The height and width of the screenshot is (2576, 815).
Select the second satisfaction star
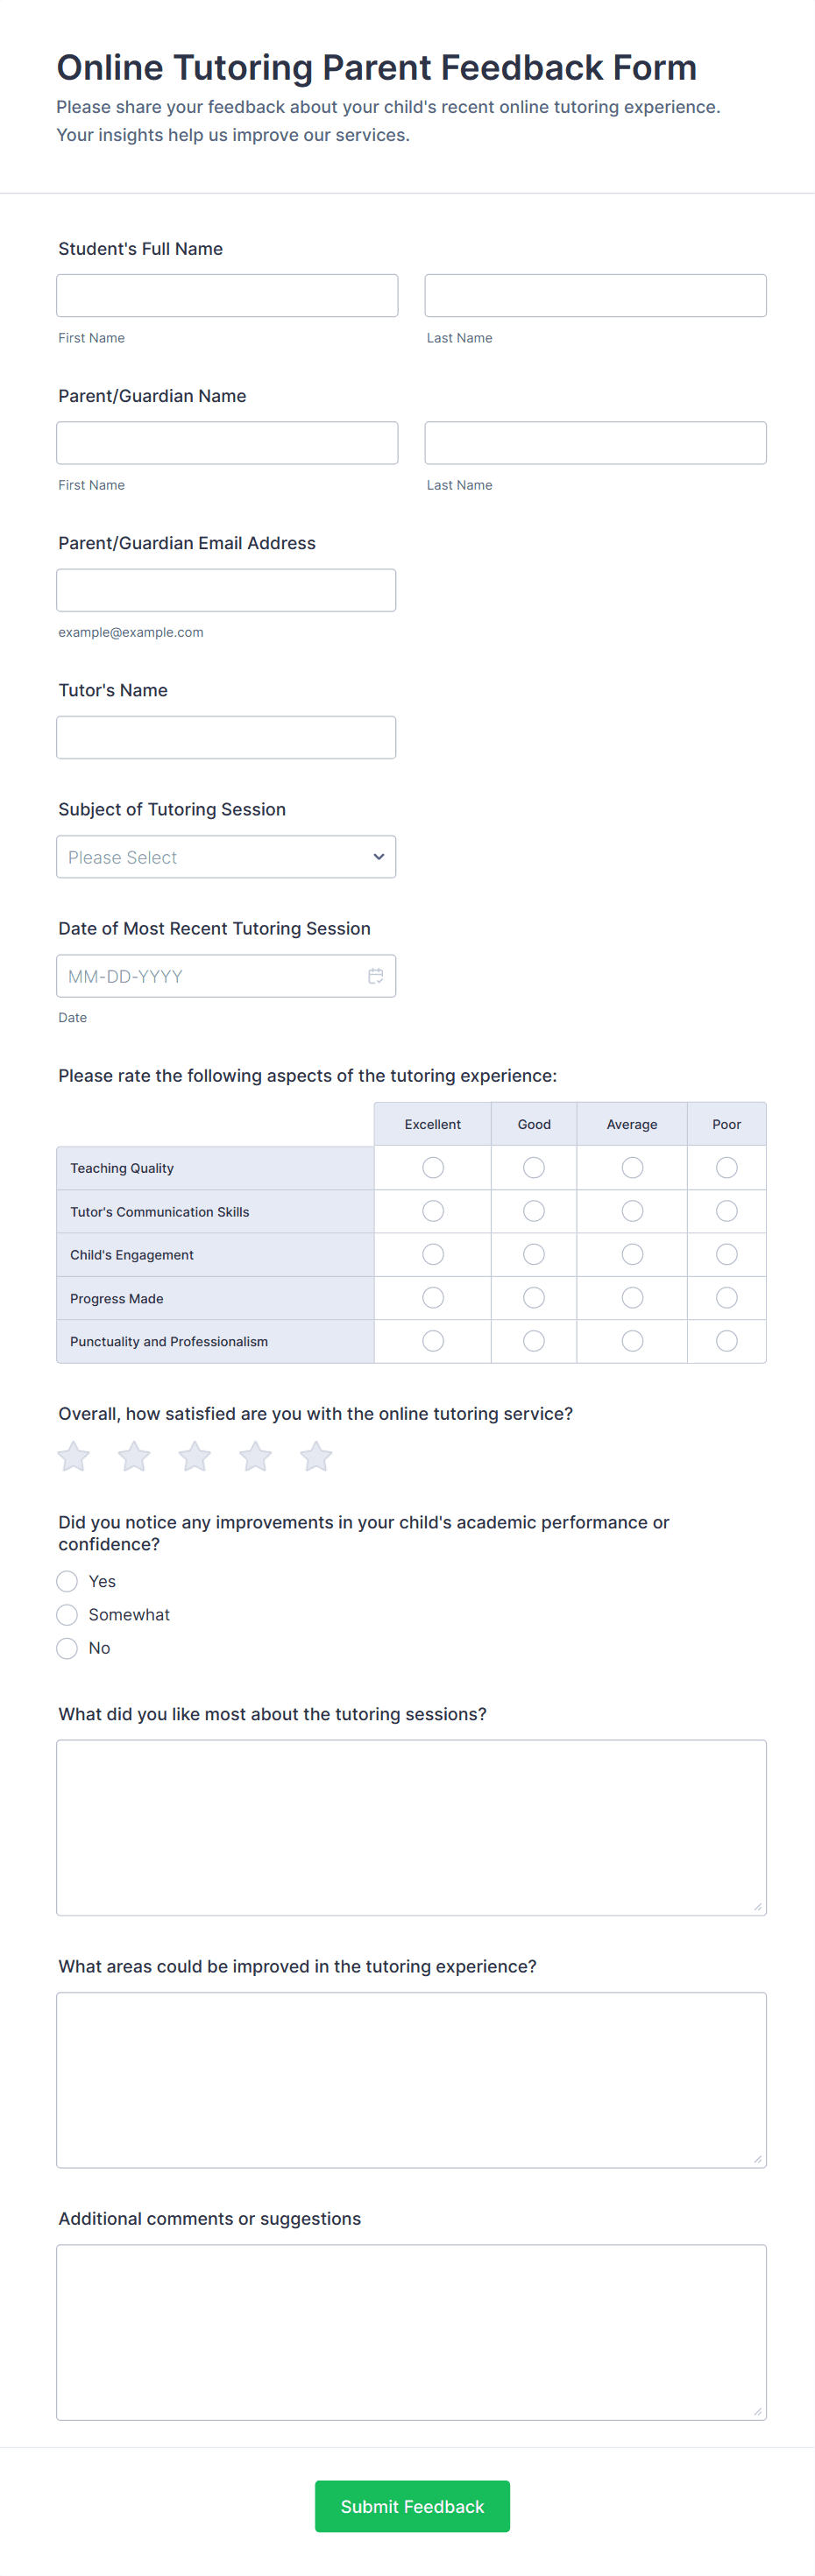134,1456
